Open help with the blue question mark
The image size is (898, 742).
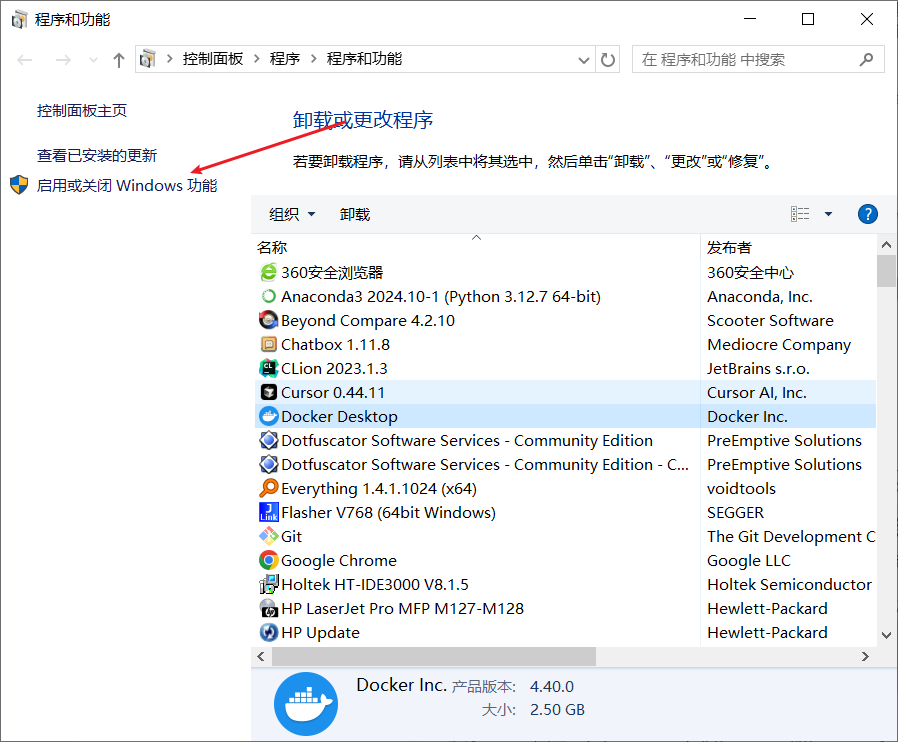pos(868,214)
